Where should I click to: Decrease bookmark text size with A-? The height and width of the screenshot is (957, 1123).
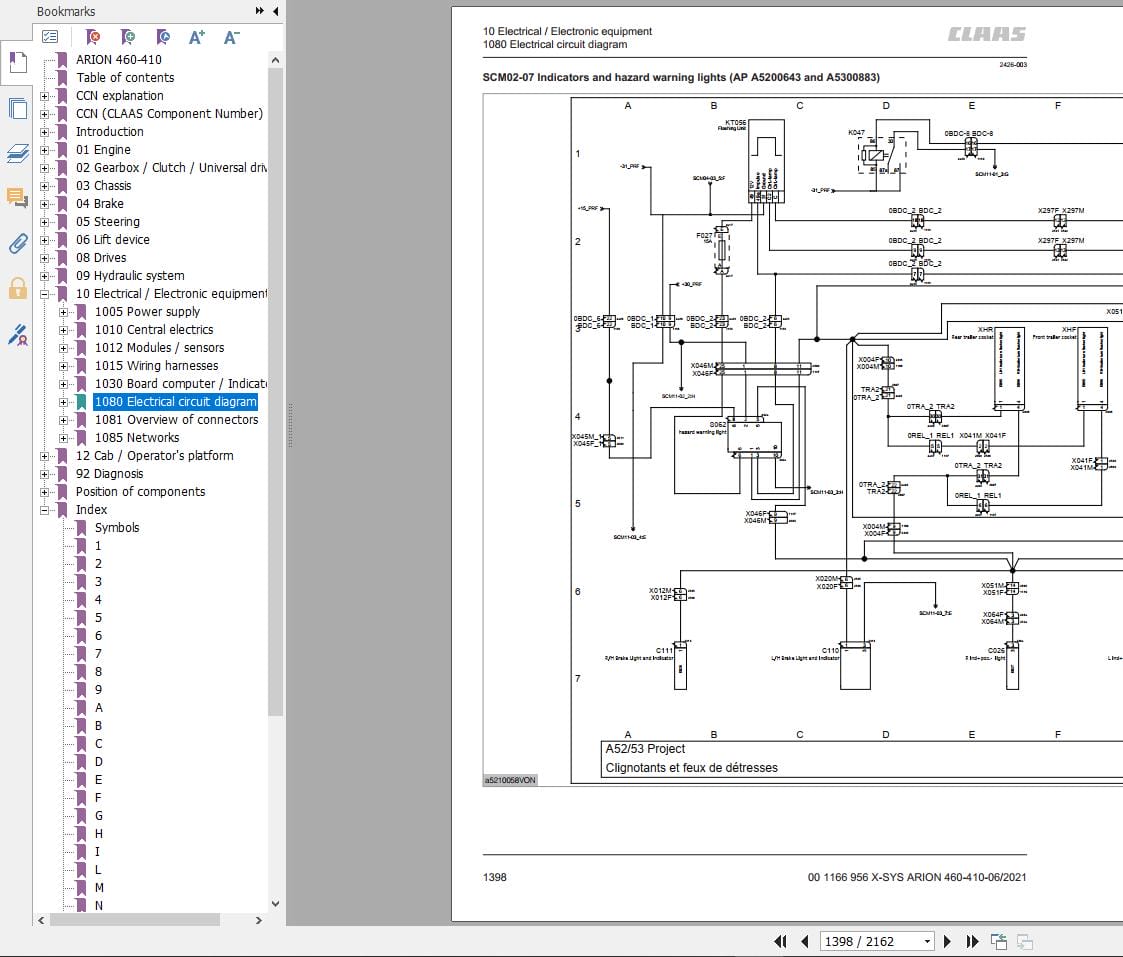(x=231, y=37)
